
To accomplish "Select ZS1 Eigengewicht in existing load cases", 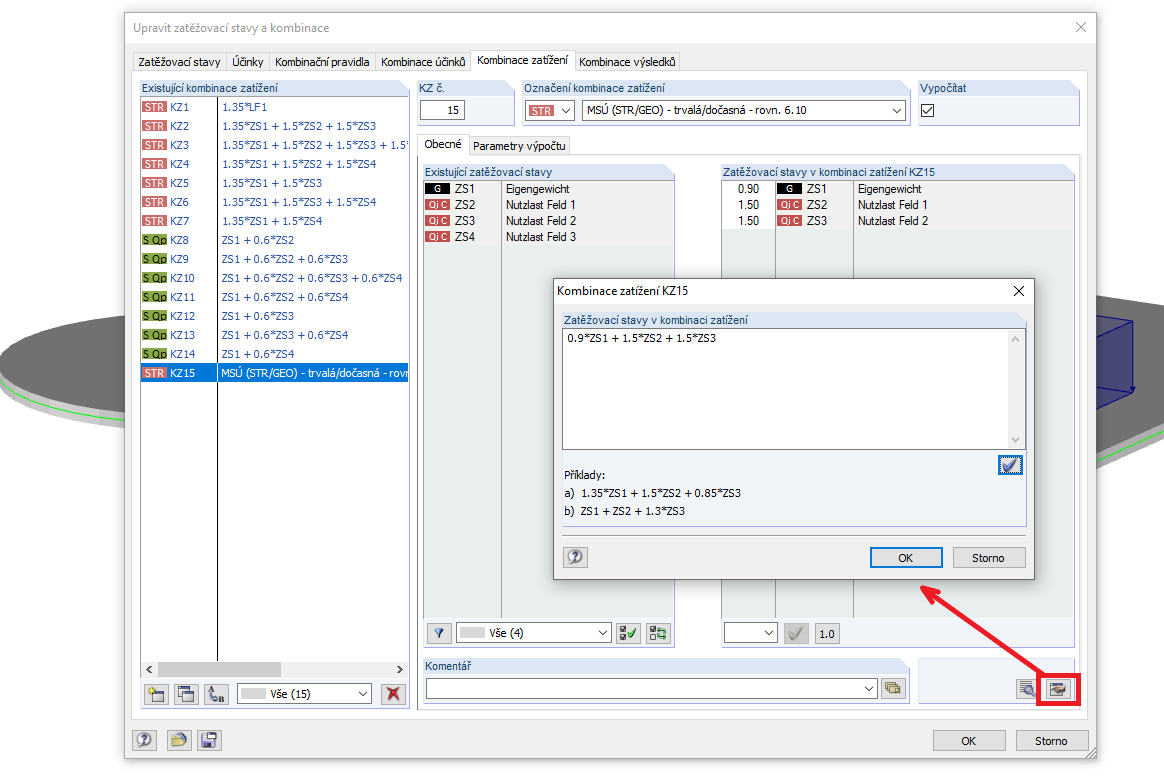I will (548, 189).
